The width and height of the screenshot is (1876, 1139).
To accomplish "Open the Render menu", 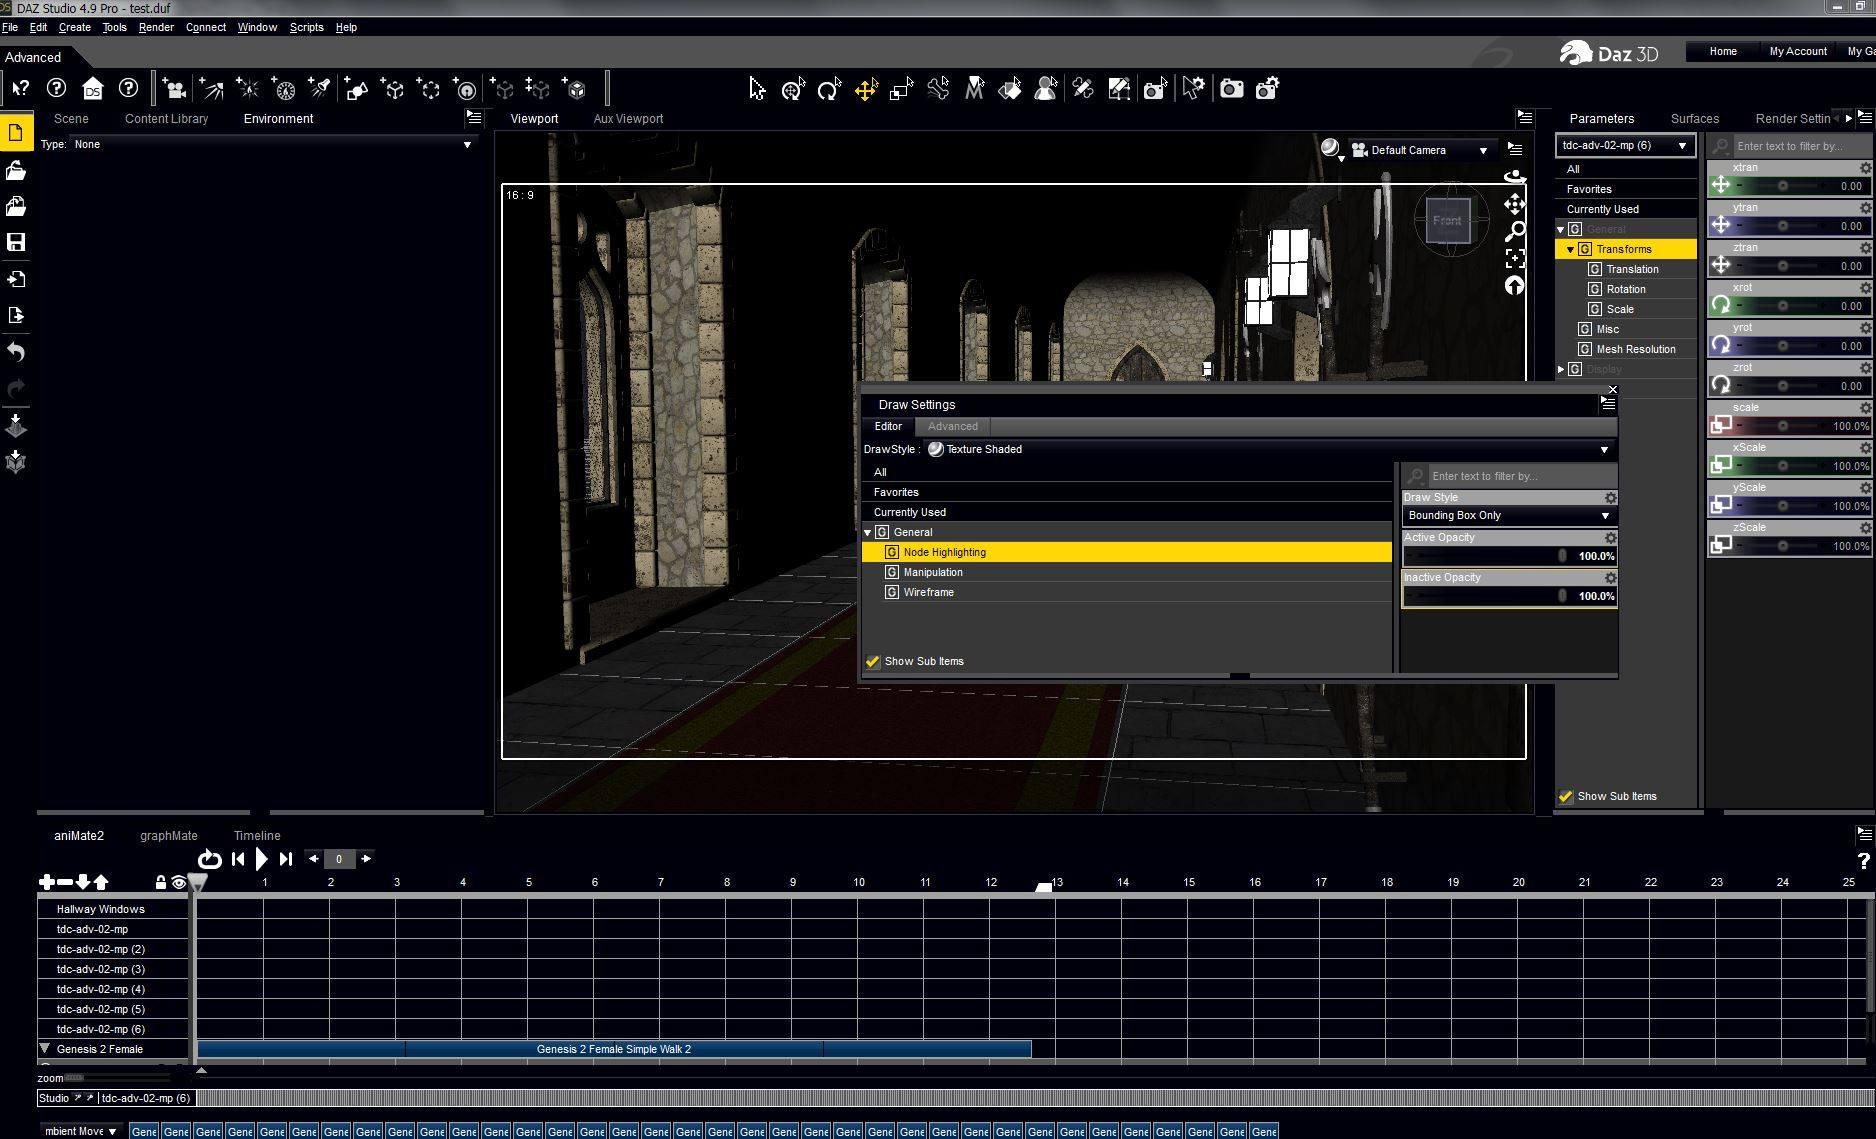I will 156,27.
